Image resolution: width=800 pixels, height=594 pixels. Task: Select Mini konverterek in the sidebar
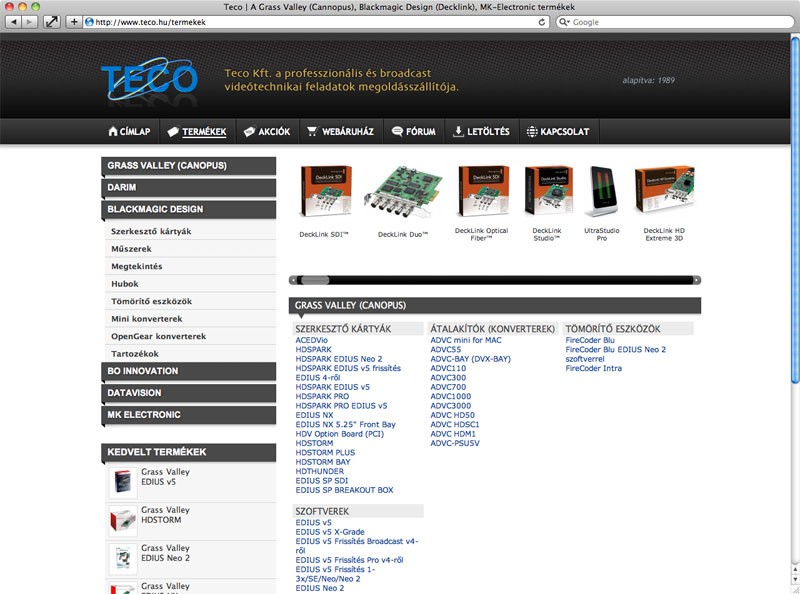tap(146, 319)
